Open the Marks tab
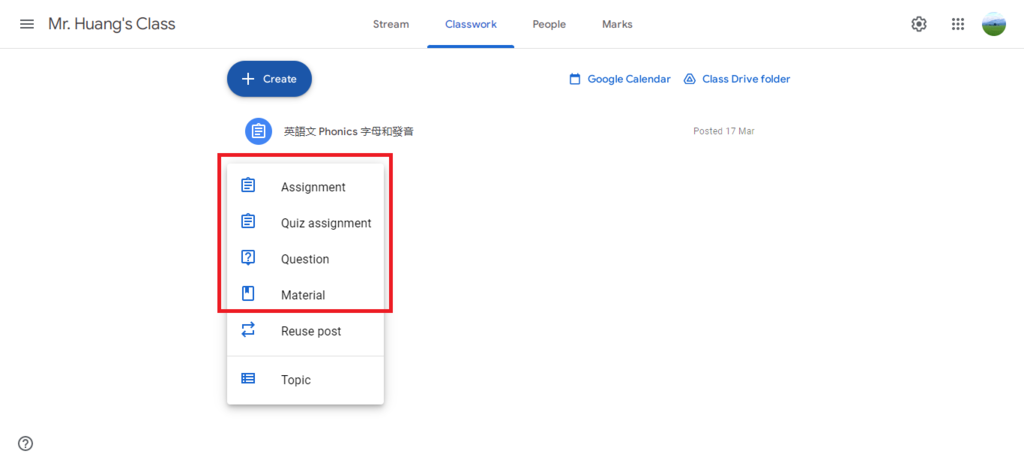The height and width of the screenshot is (469, 1024). (617, 24)
